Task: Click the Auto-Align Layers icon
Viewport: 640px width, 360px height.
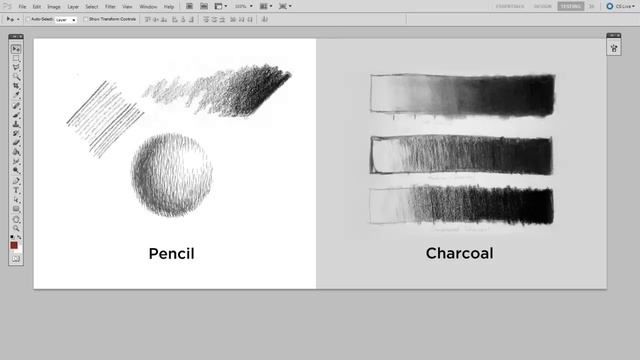Action: [264, 19]
